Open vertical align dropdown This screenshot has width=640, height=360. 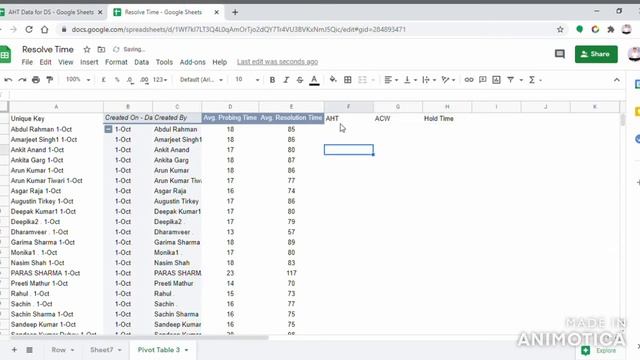click(410, 80)
